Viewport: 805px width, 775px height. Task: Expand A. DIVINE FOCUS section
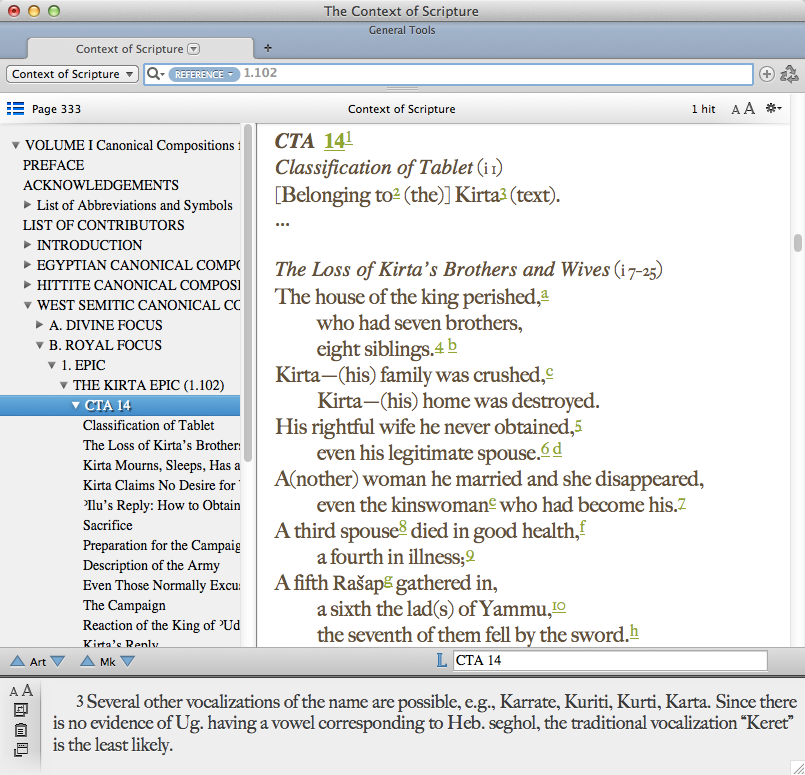[x=40, y=325]
